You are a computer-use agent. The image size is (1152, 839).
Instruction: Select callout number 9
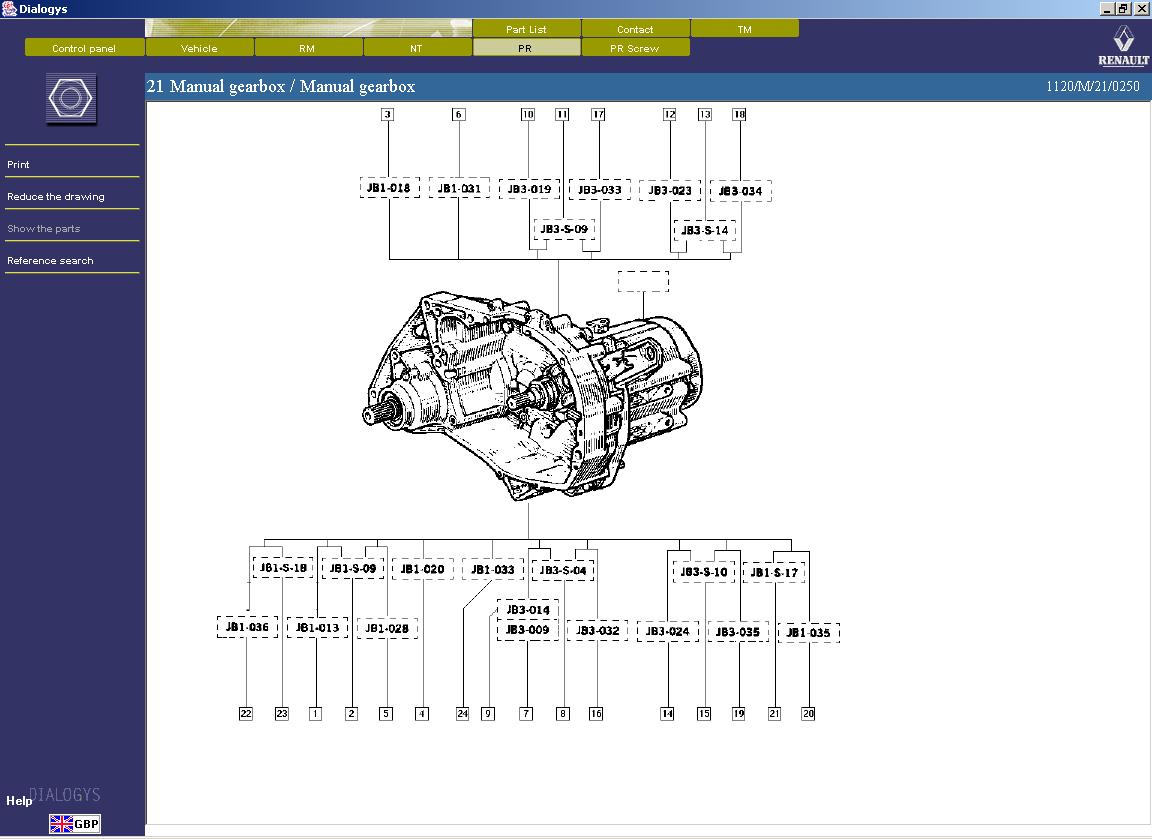[x=488, y=713]
